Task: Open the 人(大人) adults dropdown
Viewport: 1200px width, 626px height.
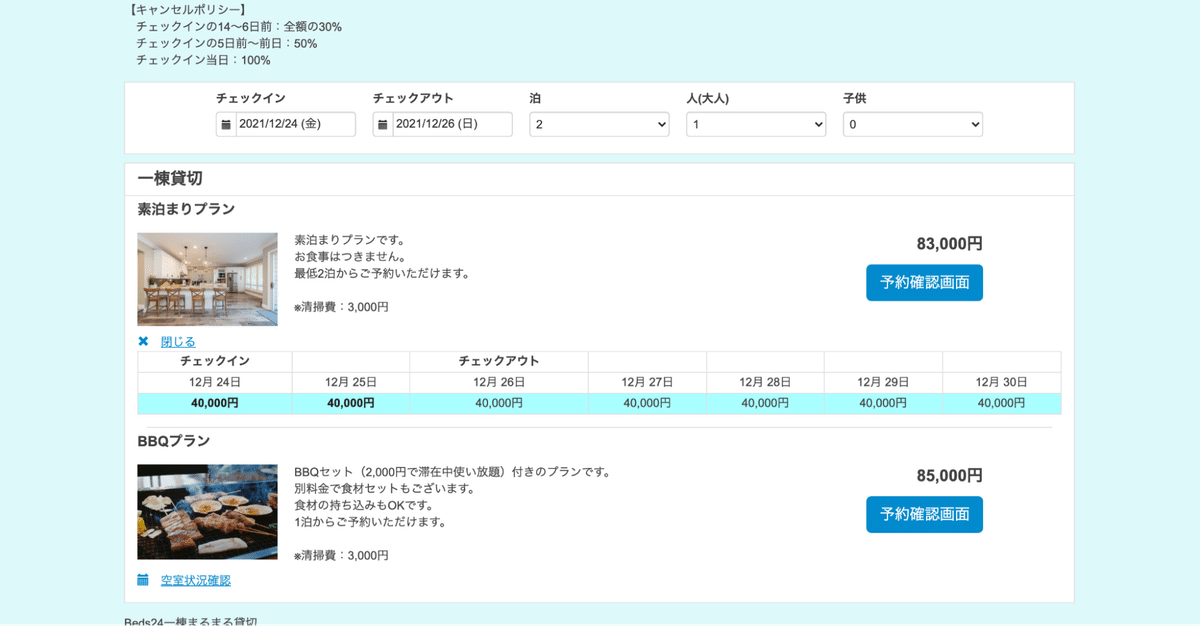Action: point(756,124)
